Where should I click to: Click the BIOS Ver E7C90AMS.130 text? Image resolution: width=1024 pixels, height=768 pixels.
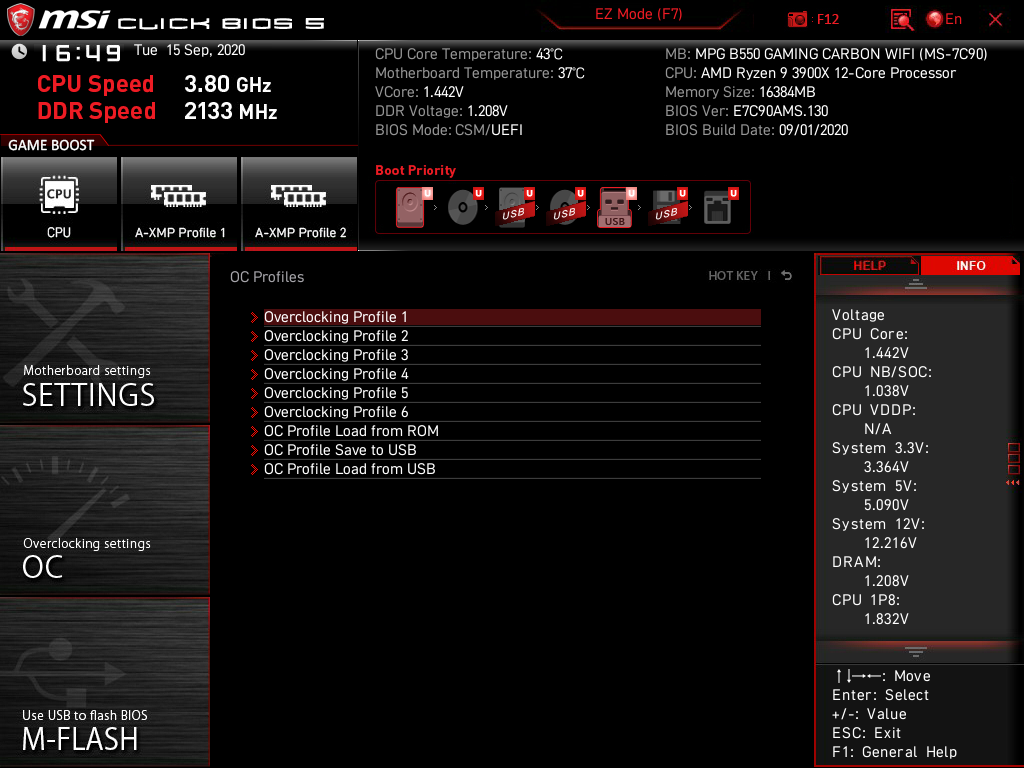tap(746, 111)
